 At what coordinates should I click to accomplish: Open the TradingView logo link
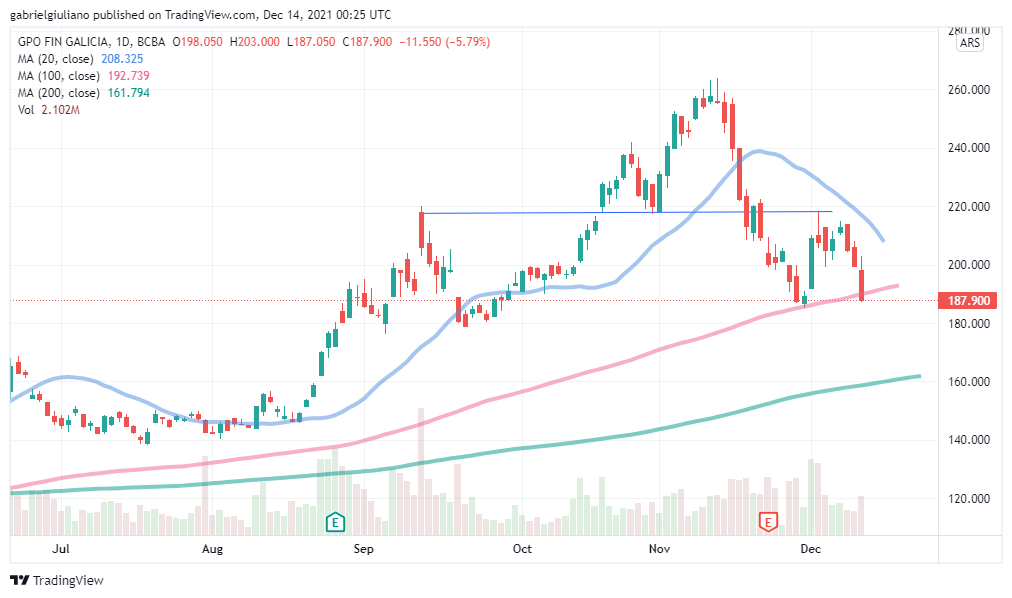[57, 581]
